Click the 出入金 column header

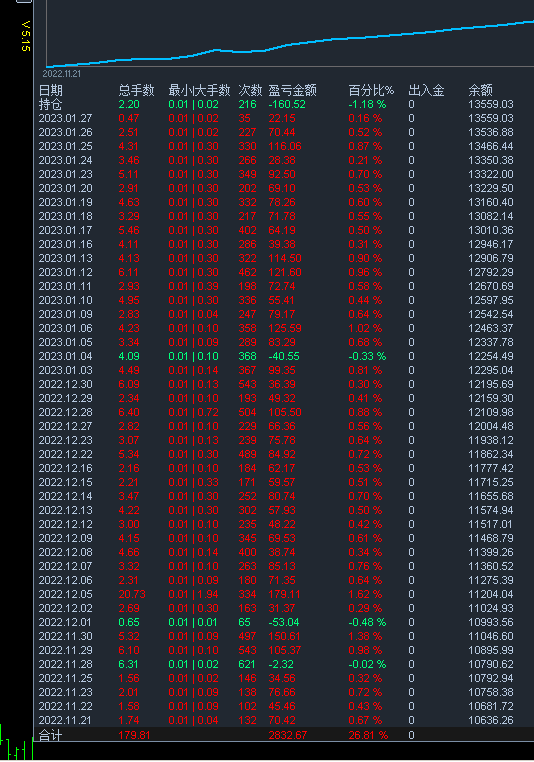coord(426,90)
